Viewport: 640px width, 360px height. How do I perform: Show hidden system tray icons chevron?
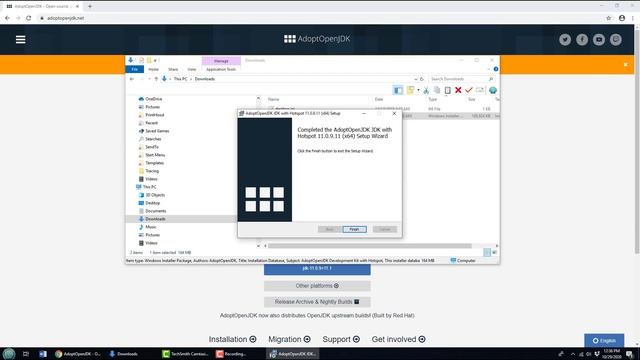pyautogui.click(x=573, y=354)
